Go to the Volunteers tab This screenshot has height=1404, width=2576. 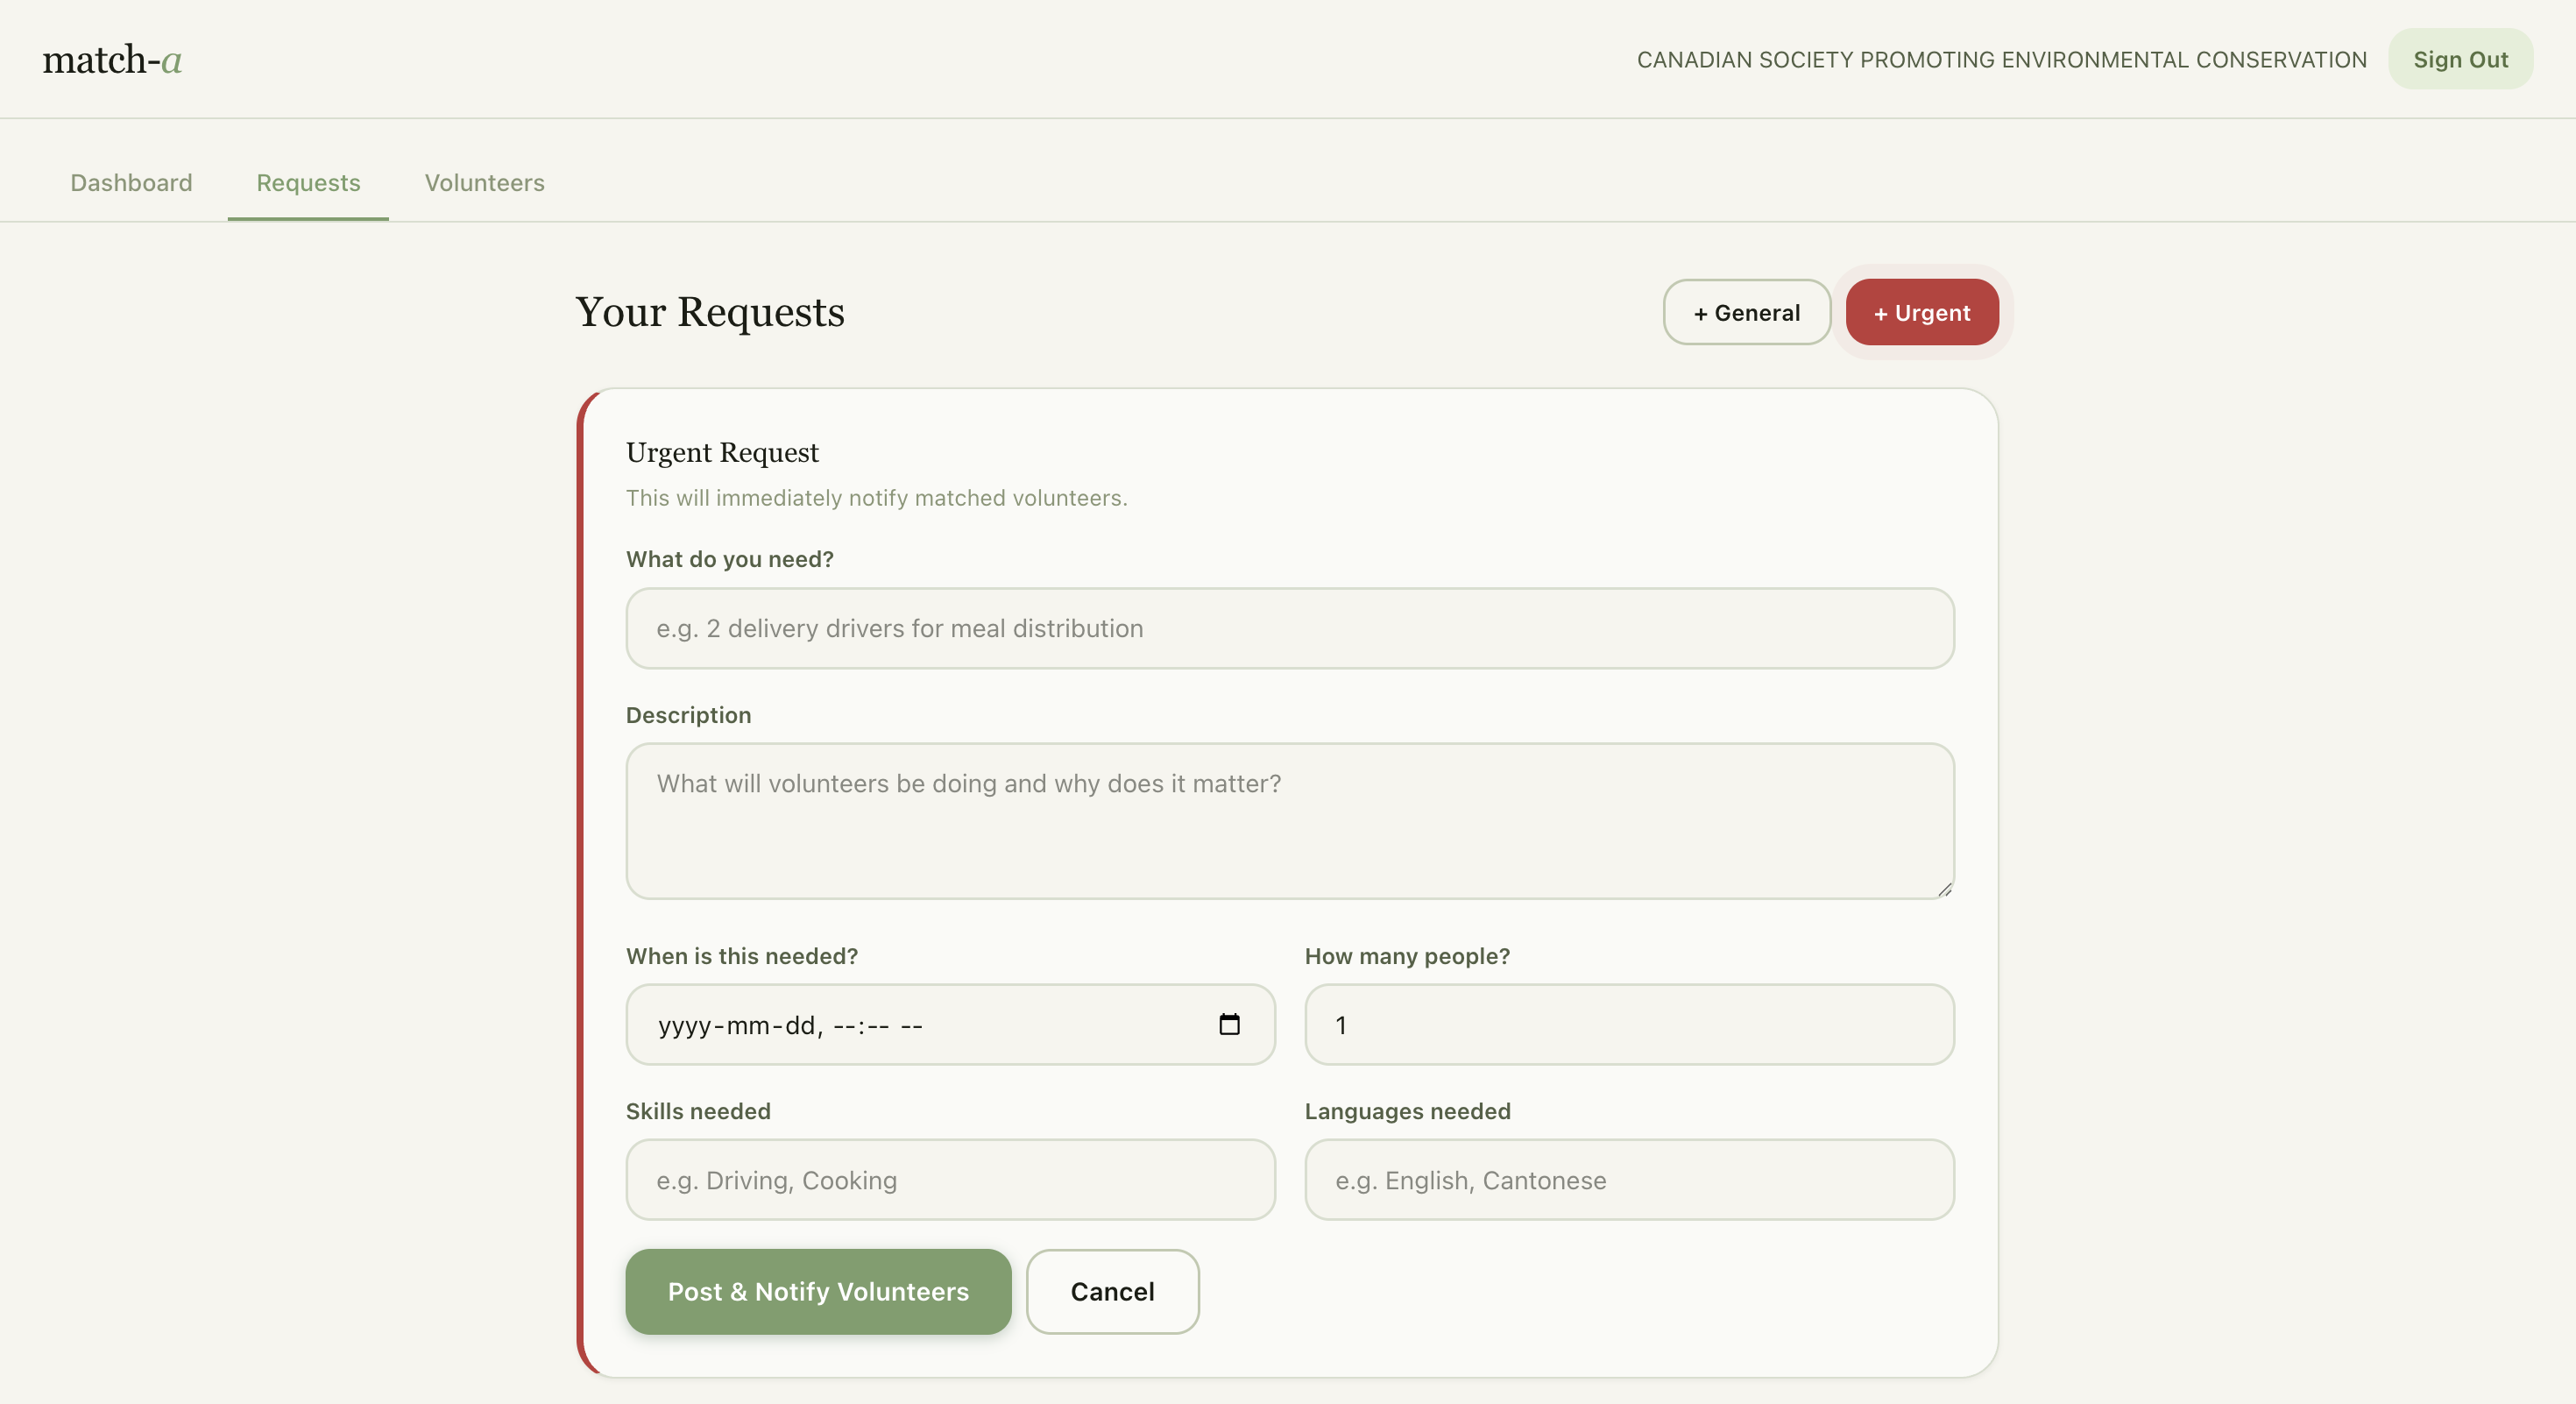tap(484, 183)
